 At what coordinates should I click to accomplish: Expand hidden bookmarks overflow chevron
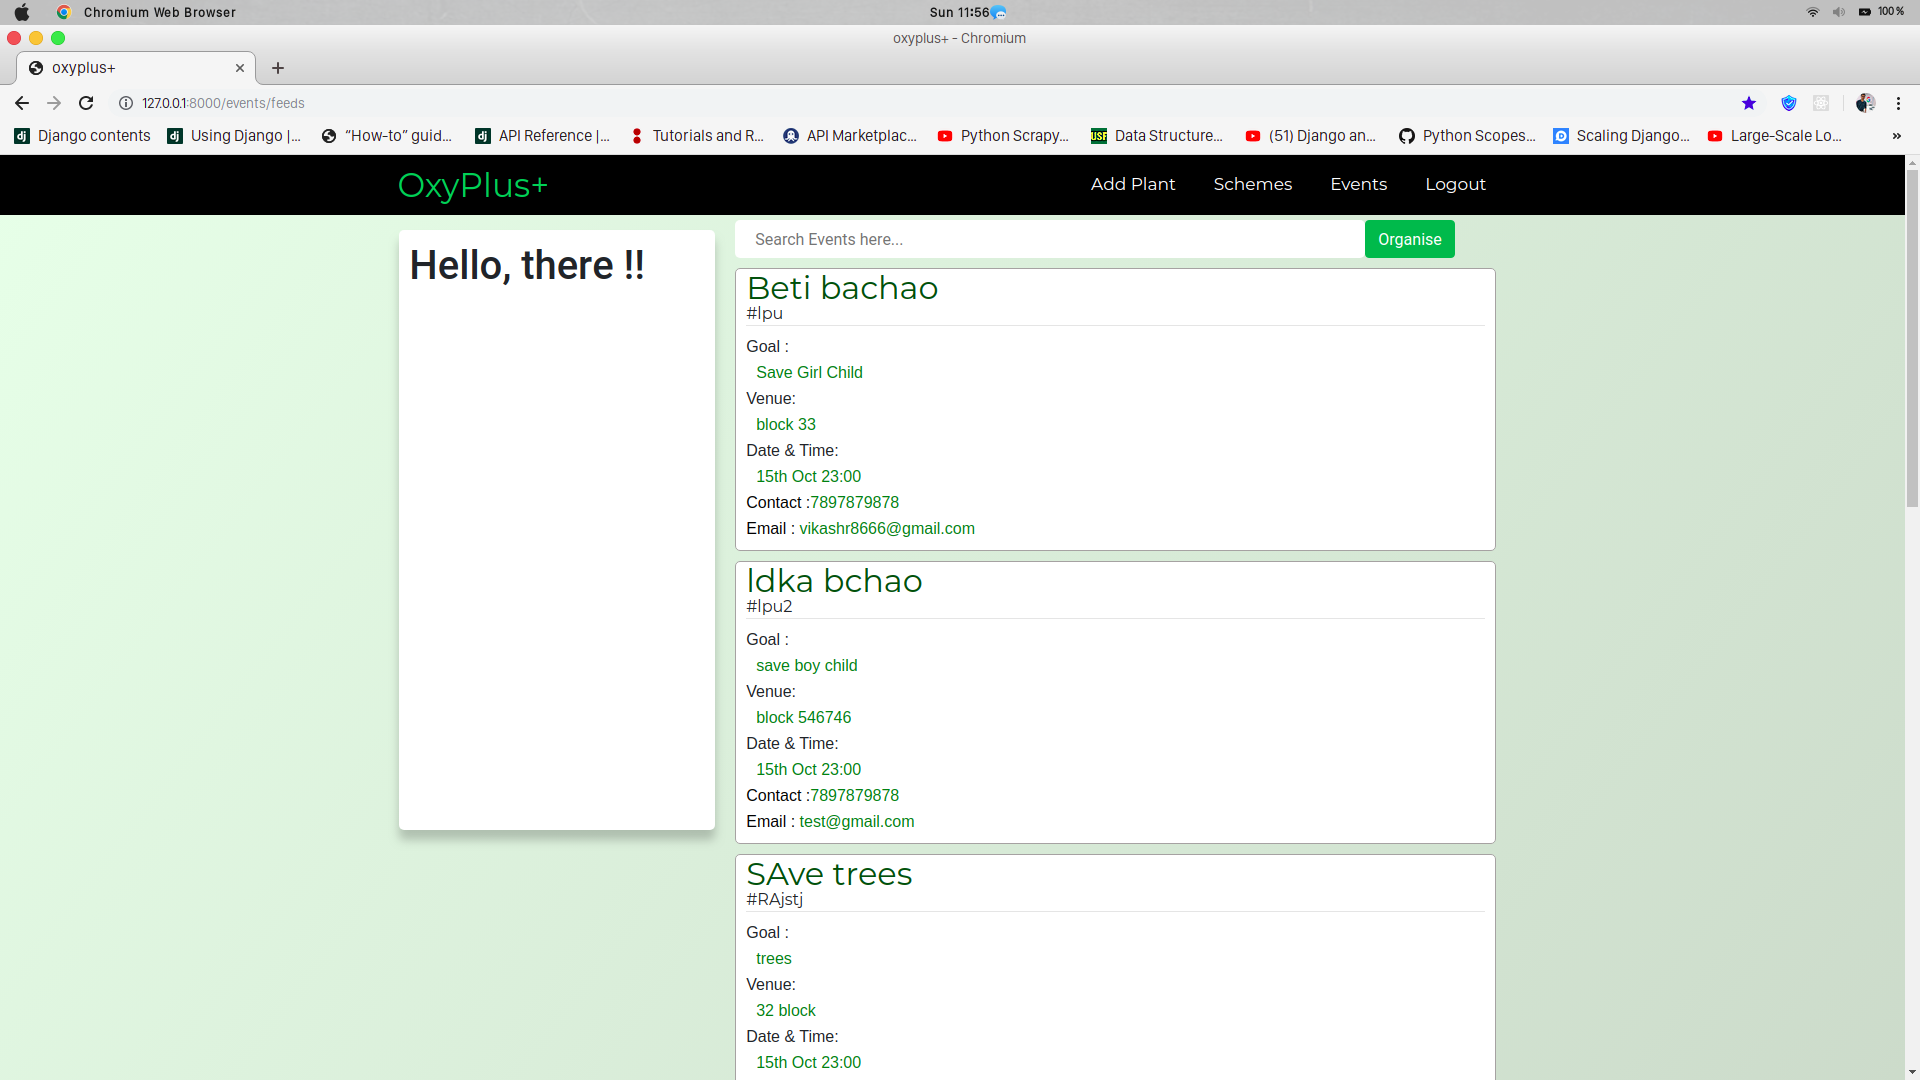click(1896, 136)
